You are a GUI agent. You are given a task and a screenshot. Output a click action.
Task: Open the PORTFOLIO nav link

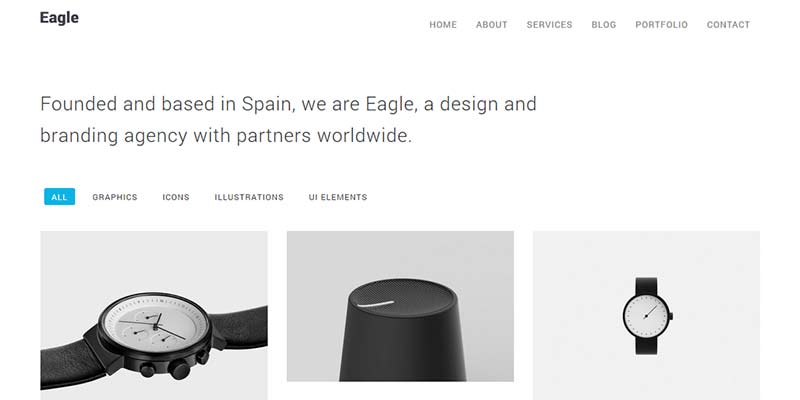point(661,24)
